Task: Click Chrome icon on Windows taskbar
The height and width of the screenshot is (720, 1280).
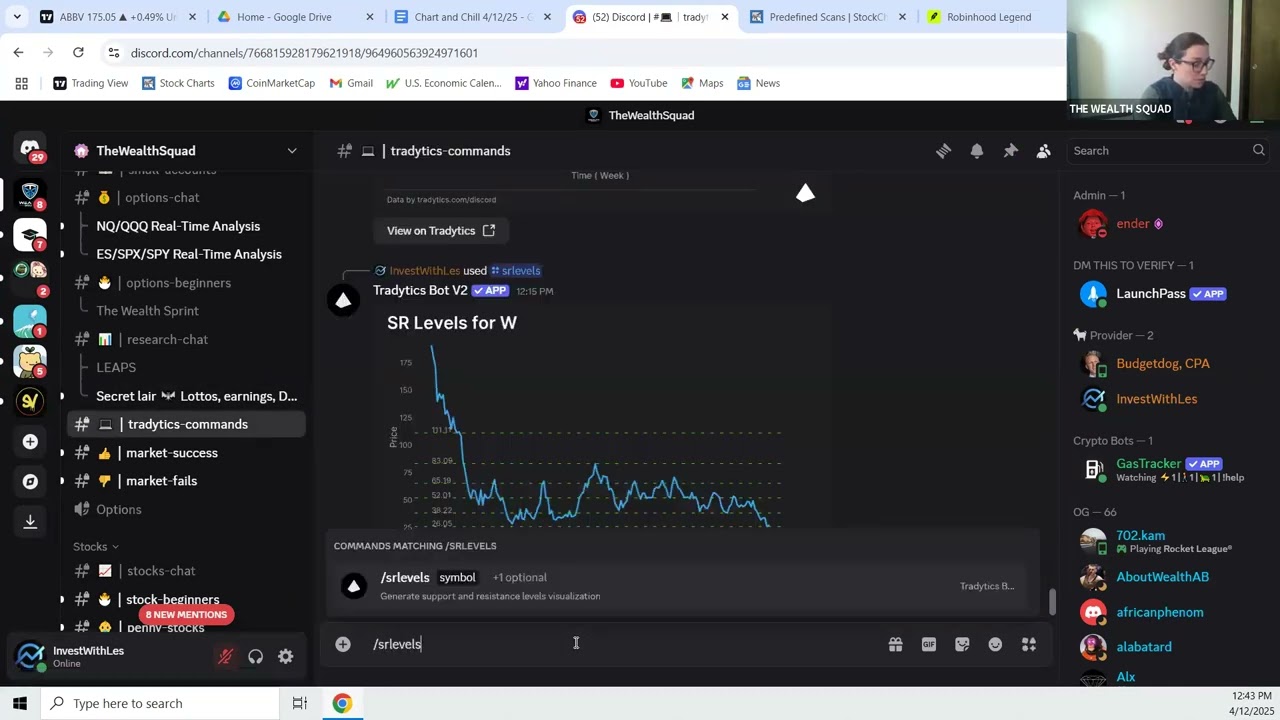Action: [x=342, y=703]
